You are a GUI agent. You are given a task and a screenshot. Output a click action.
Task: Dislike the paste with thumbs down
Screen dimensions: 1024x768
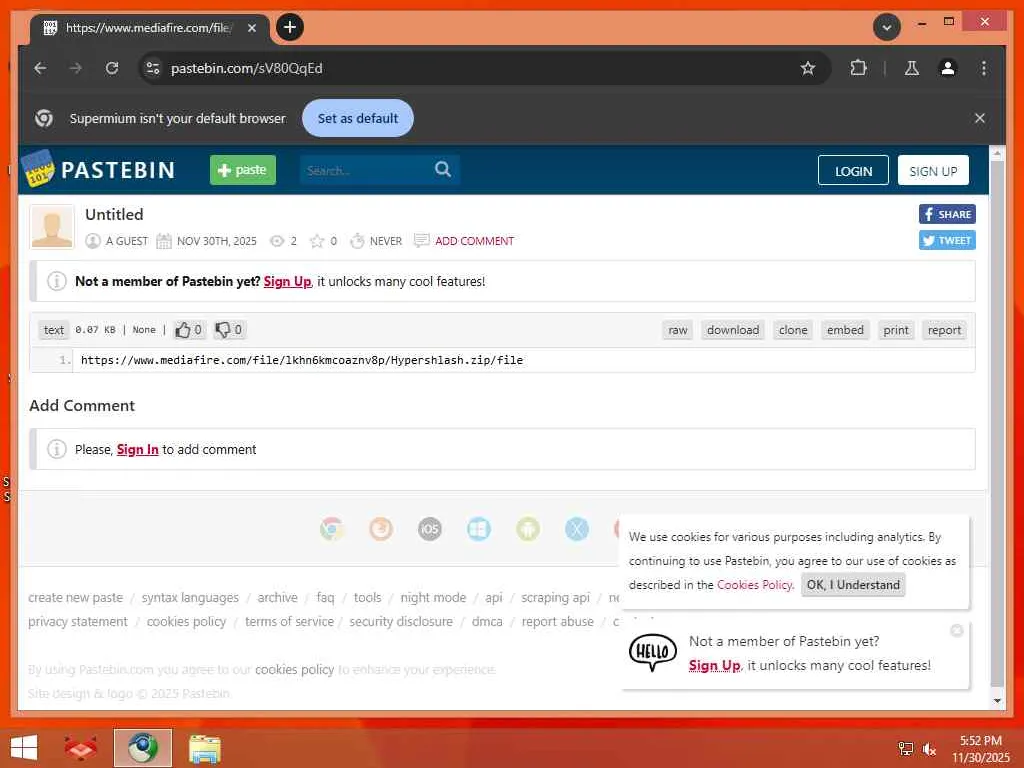tap(229, 330)
